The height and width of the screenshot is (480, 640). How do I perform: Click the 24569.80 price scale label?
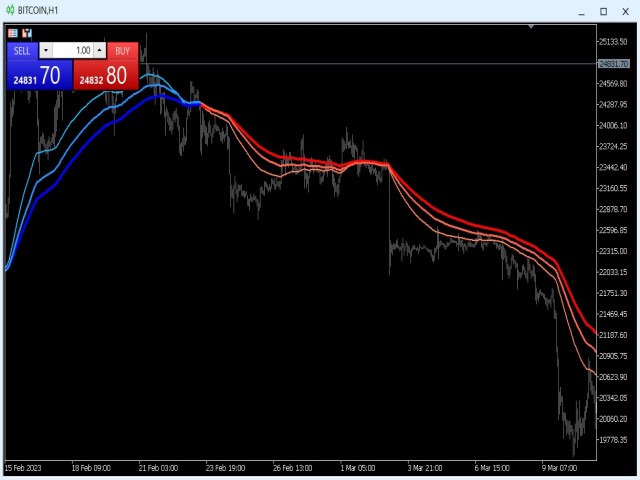[613, 84]
